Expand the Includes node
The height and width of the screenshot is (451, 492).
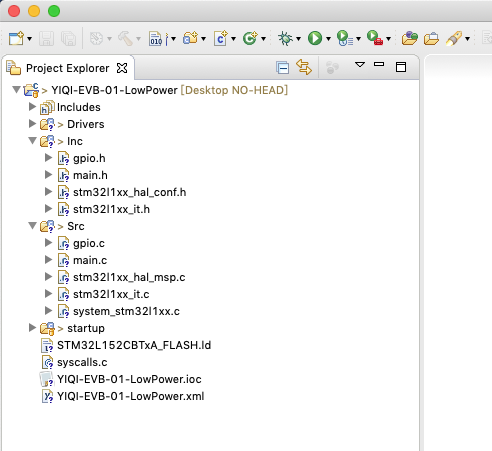tap(32, 107)
